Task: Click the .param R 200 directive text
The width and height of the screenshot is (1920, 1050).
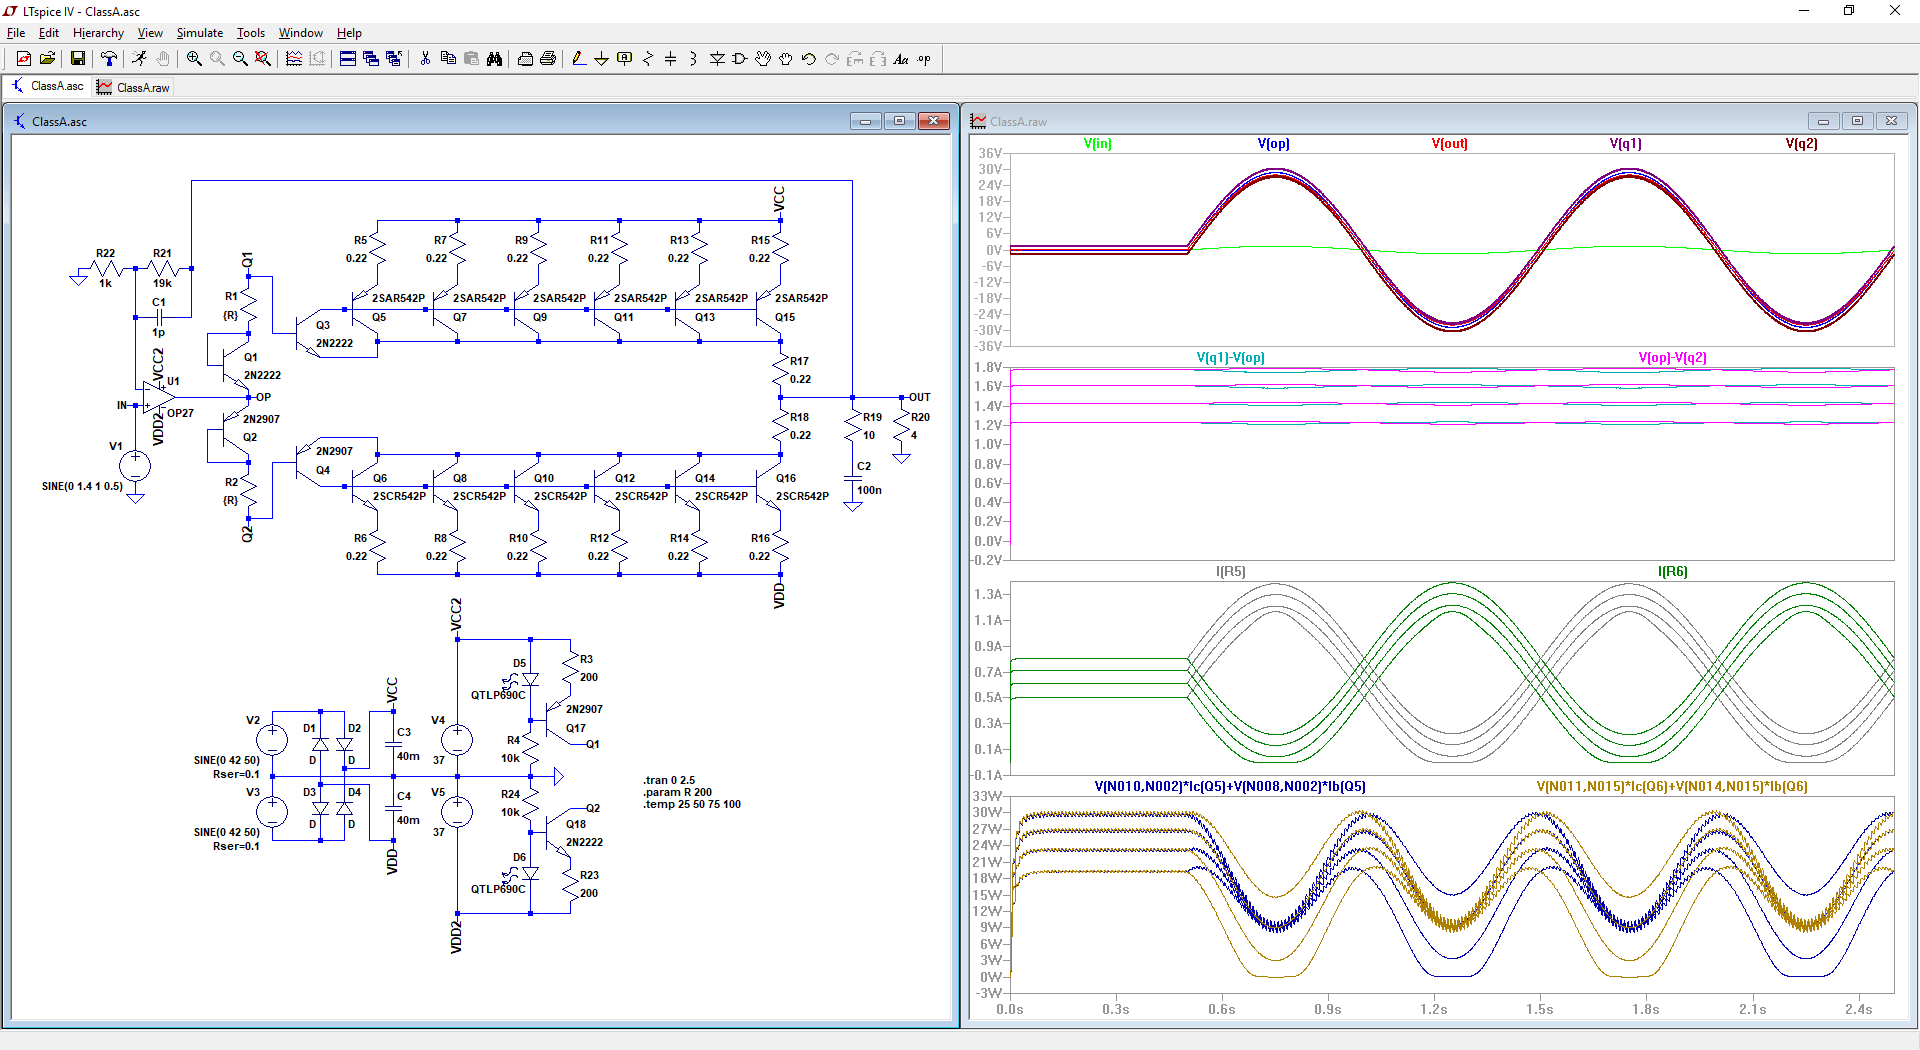Action: coord(678,792)
